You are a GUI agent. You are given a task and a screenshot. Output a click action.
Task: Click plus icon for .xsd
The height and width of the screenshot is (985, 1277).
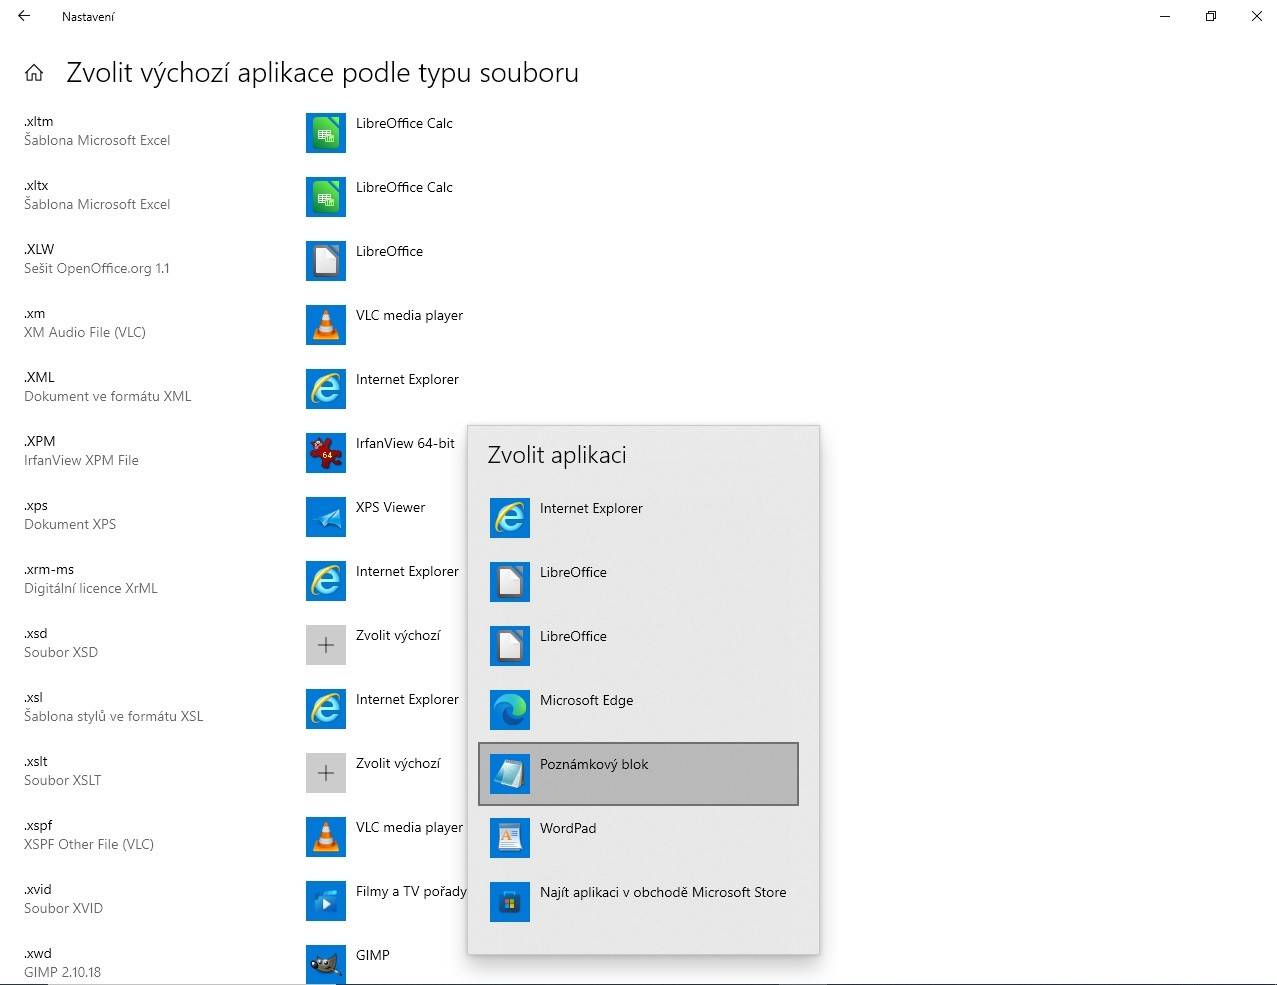326,645
